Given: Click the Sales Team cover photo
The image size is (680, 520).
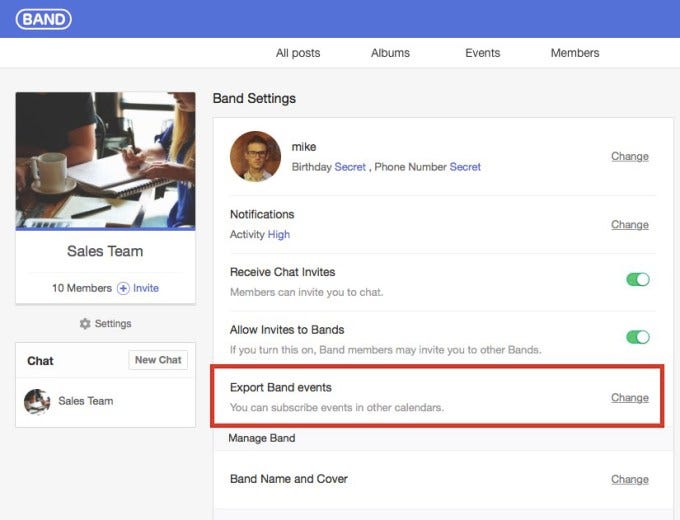Looking at the screenshot, I should (105, 161).
